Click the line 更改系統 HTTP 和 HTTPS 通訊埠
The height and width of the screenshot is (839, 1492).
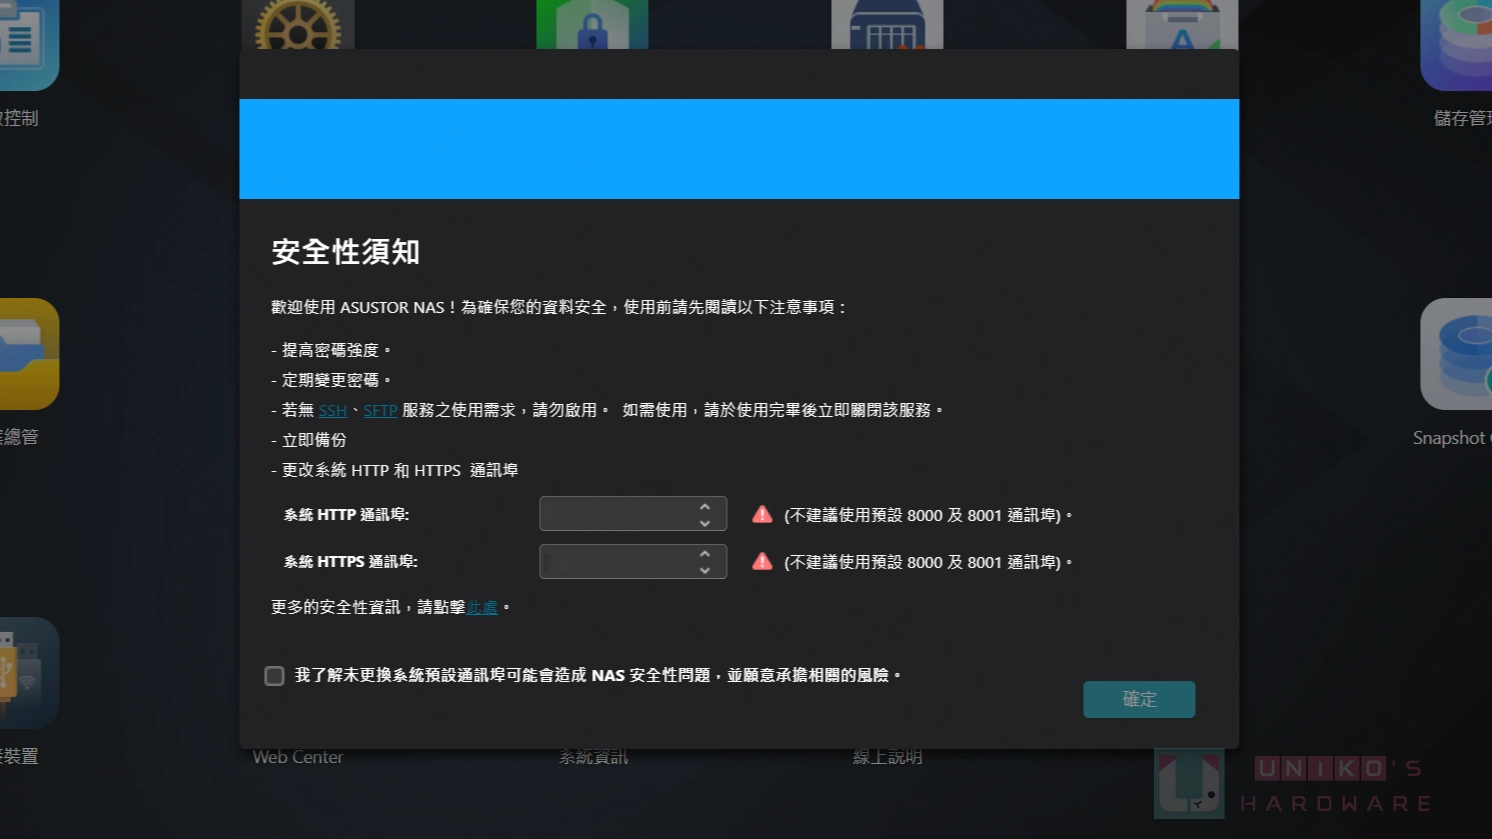pyautogui.click(x=395, y=470)
